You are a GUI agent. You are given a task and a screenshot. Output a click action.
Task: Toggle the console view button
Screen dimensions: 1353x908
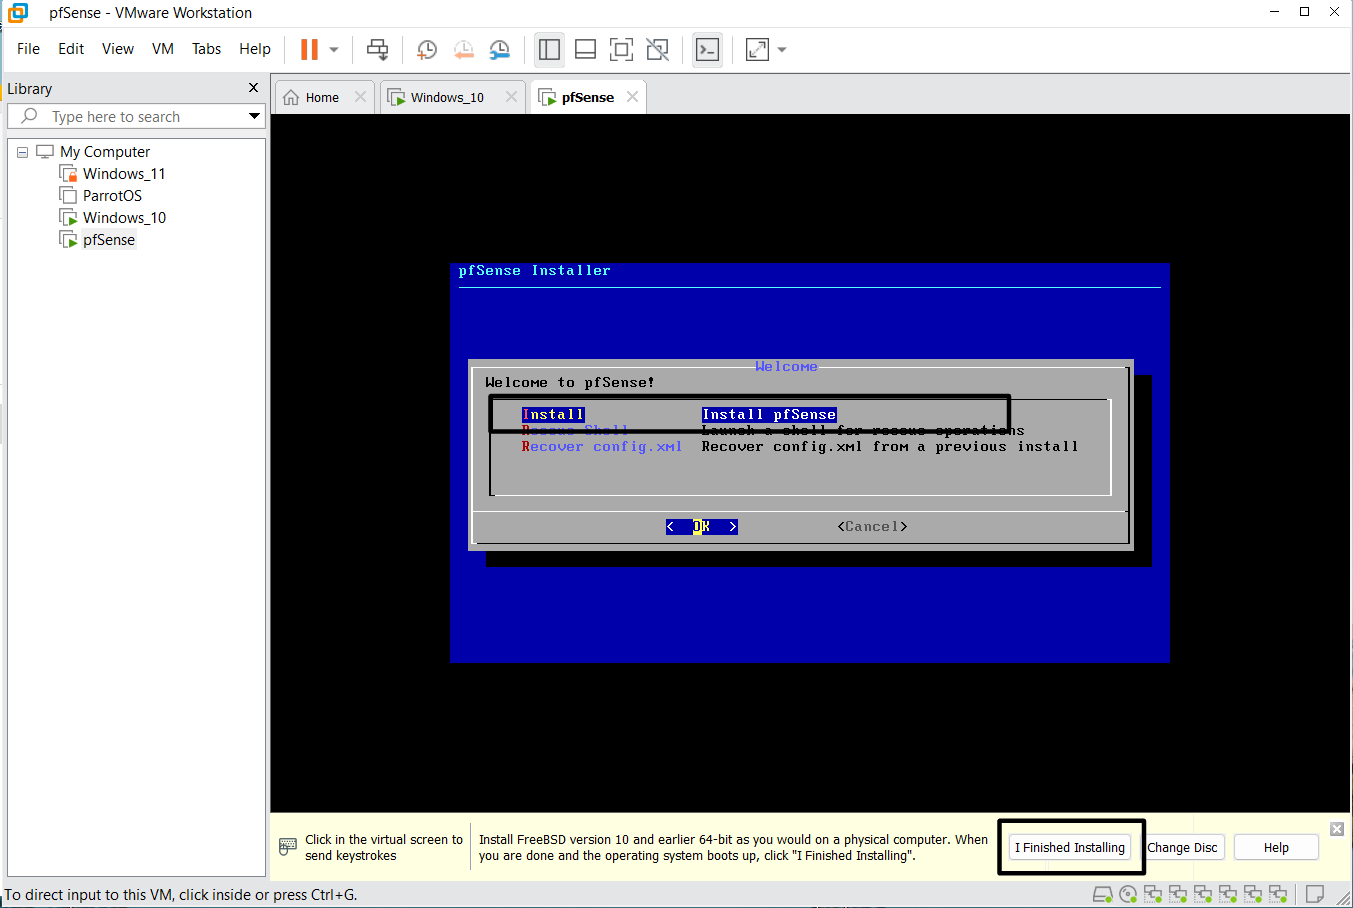pos(707,49)
